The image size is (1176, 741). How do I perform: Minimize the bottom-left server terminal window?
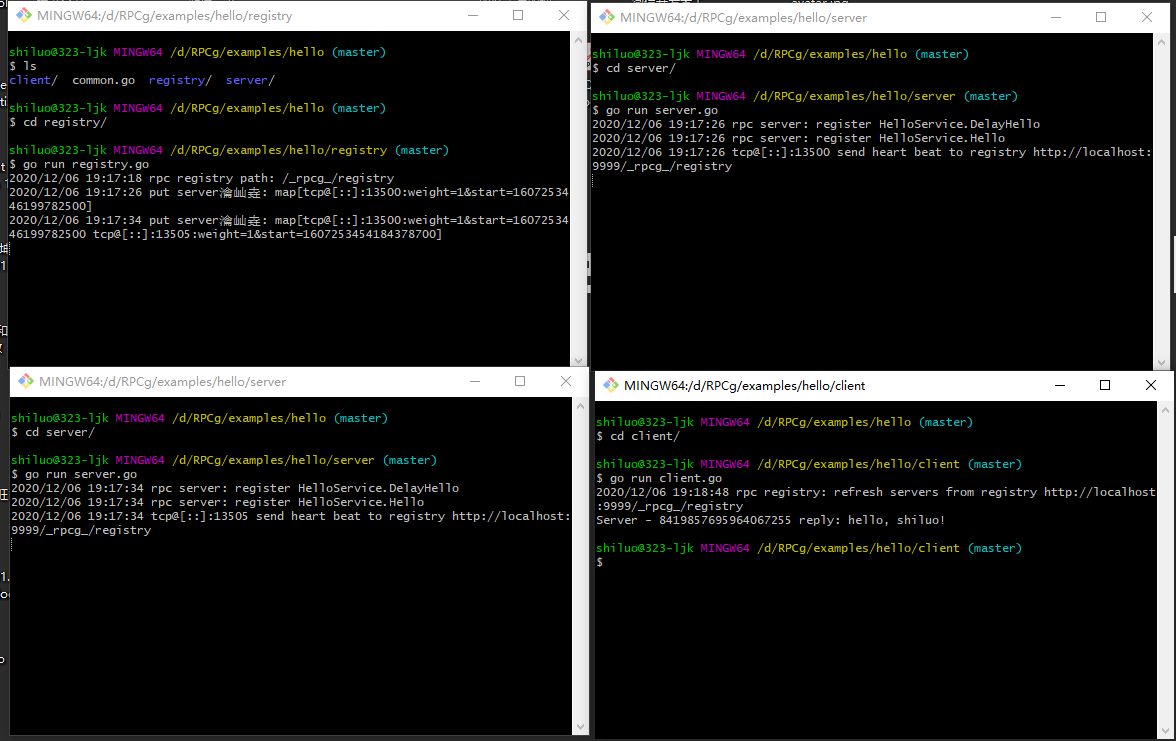tap(475, 381)
